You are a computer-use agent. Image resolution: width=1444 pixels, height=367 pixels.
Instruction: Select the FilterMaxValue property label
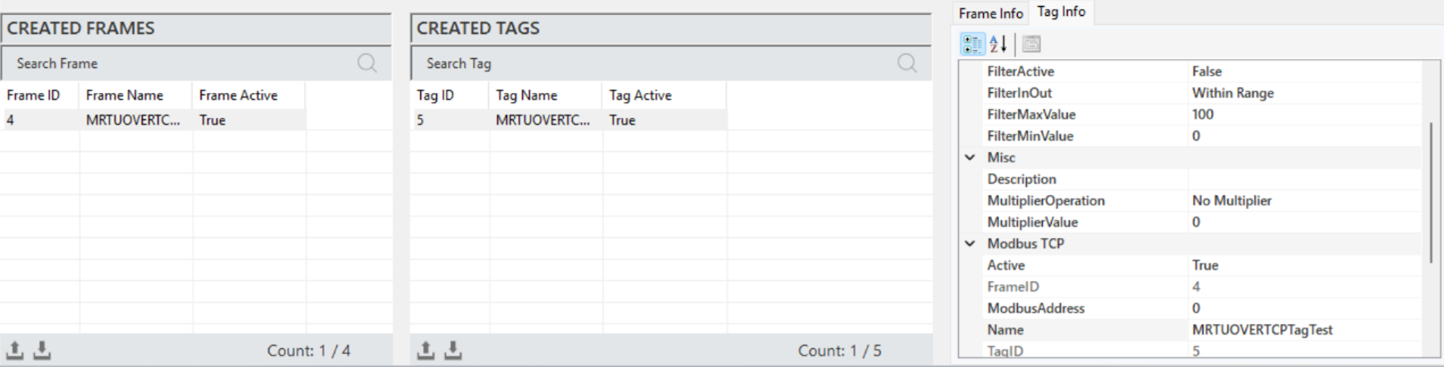[x=1031, y=115]
